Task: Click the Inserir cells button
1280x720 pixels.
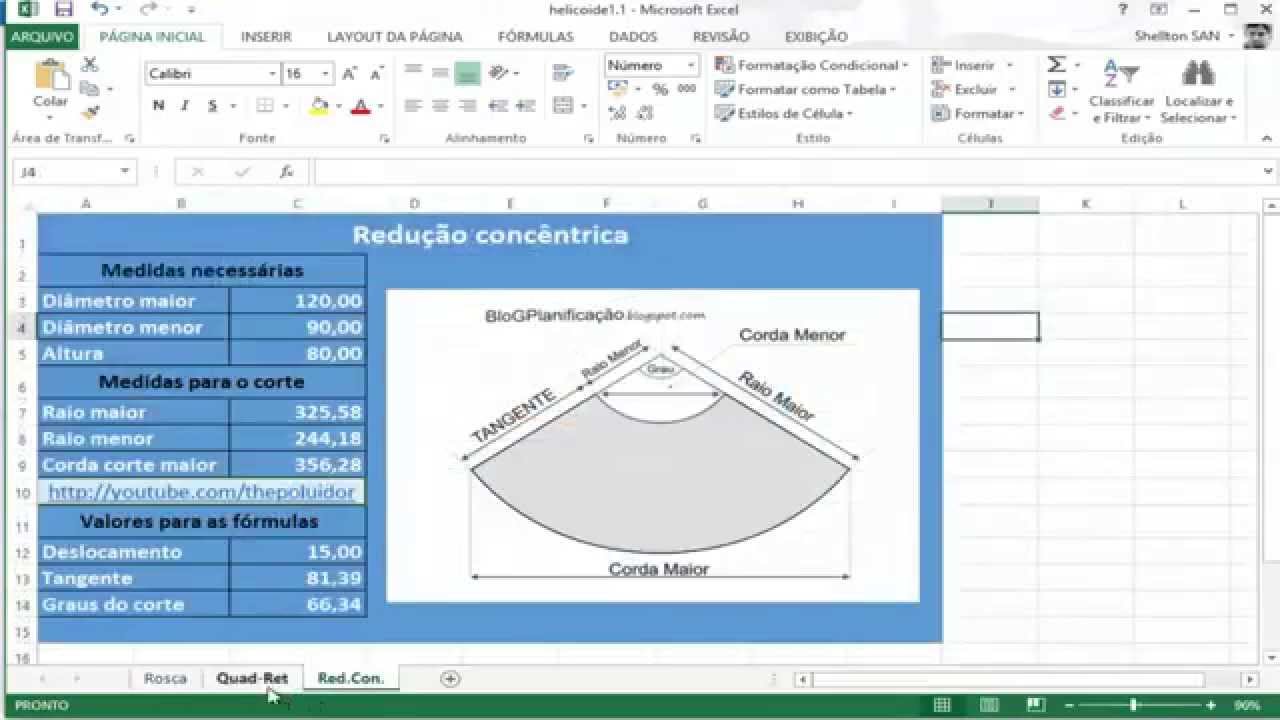Action: point(971,65)
